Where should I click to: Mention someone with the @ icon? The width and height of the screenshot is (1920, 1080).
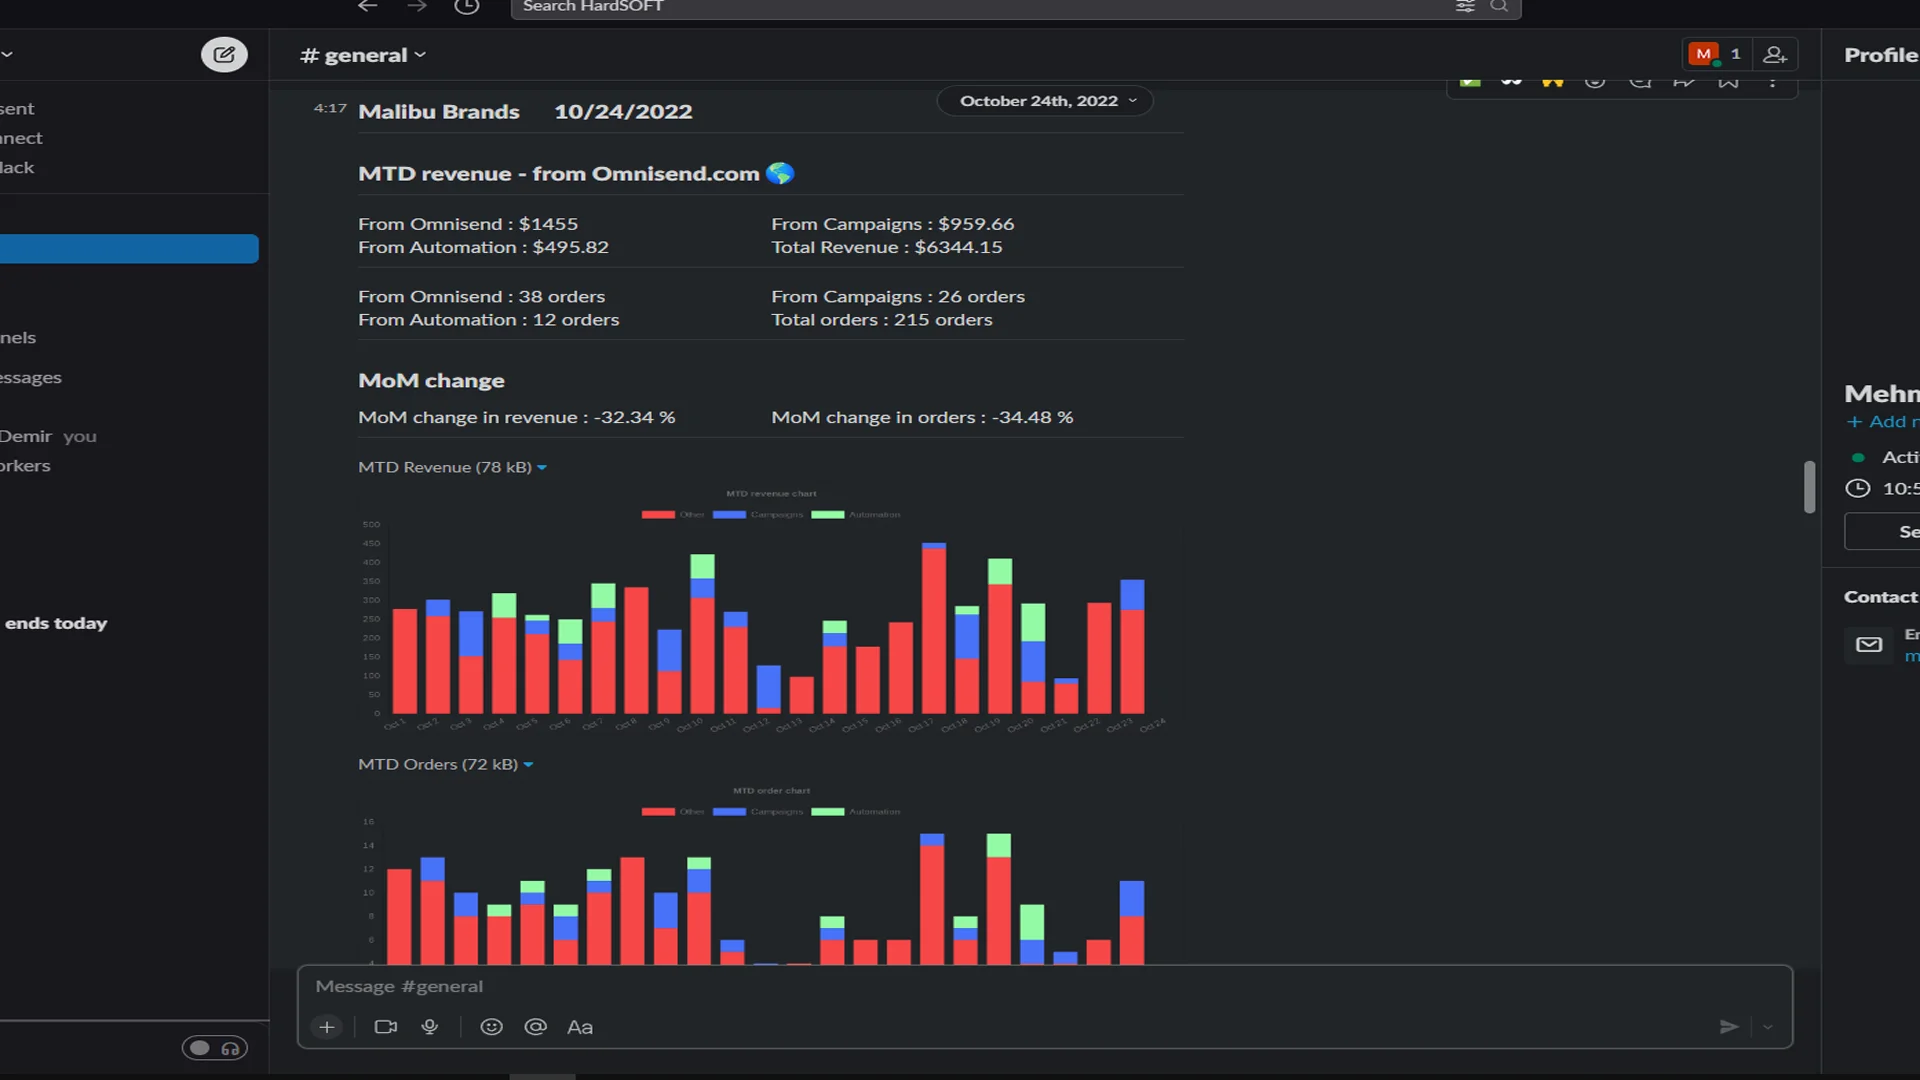tap(535, 1027)
